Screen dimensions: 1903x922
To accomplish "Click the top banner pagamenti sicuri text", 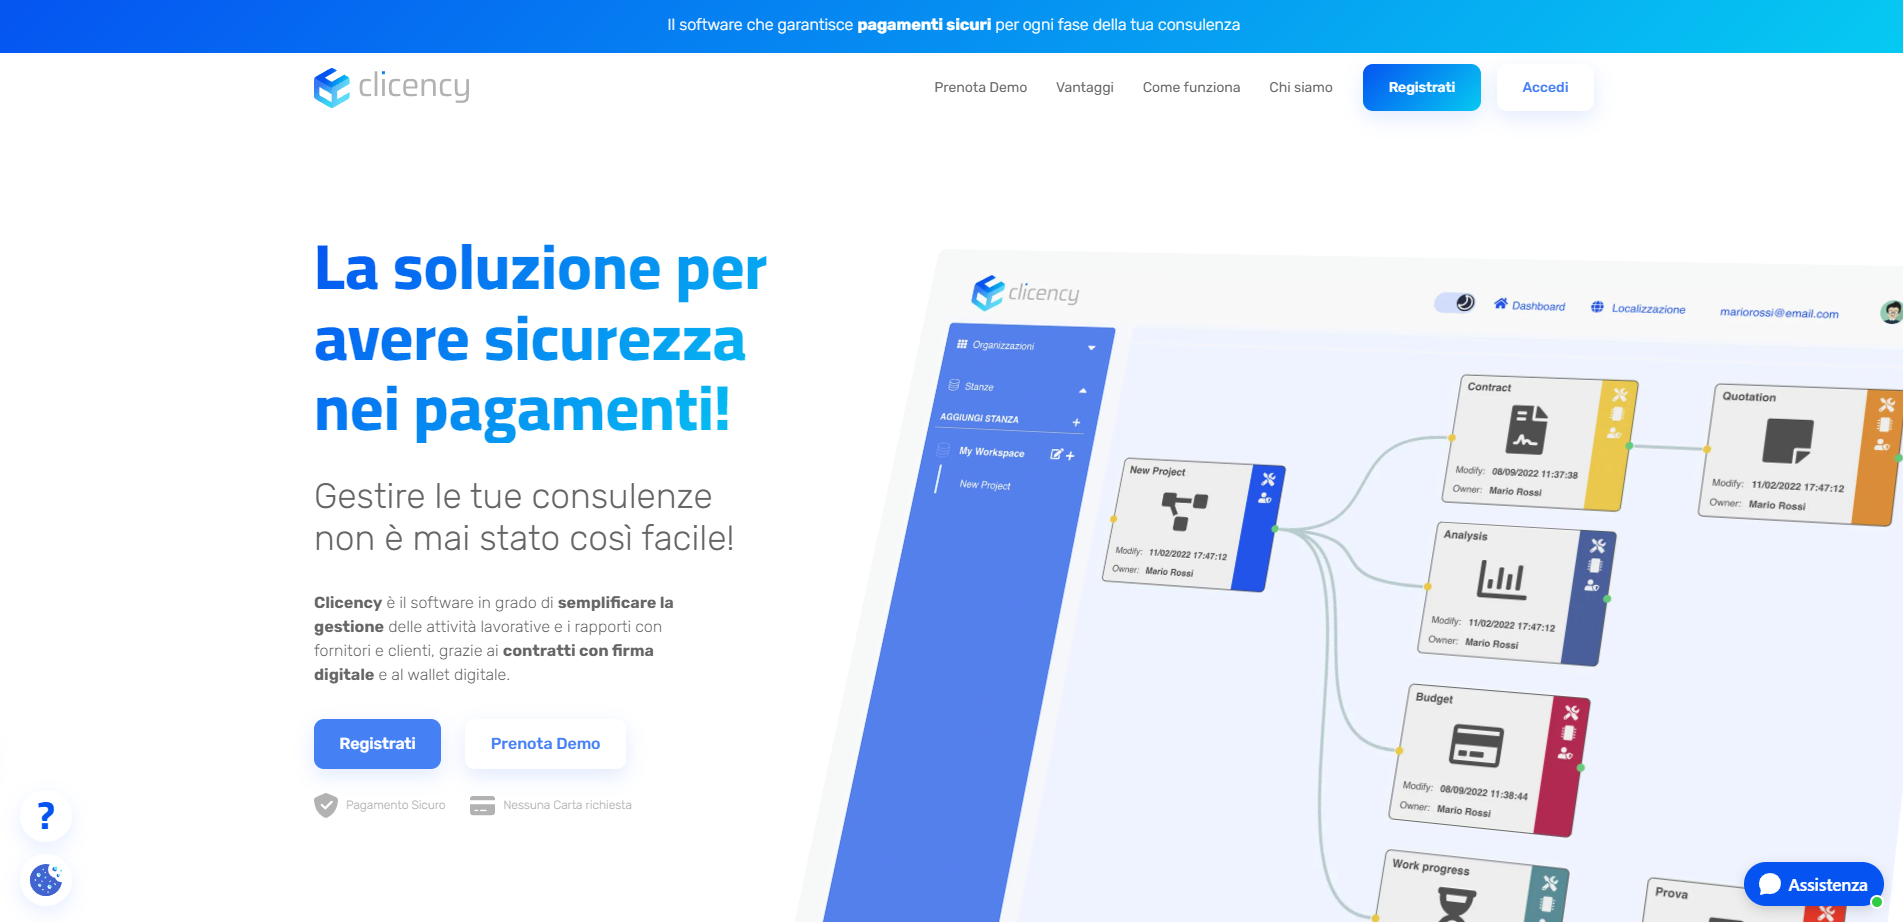I will (x=924, y=25).
